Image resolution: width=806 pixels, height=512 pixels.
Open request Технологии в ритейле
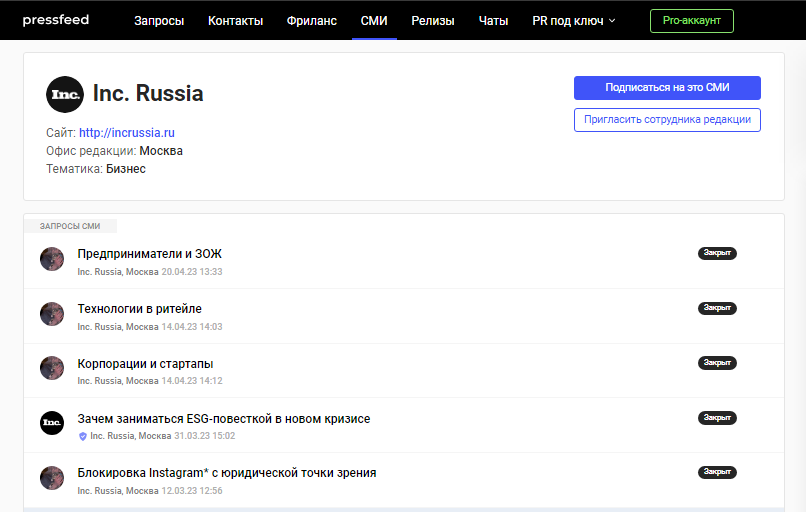(140, 308)
